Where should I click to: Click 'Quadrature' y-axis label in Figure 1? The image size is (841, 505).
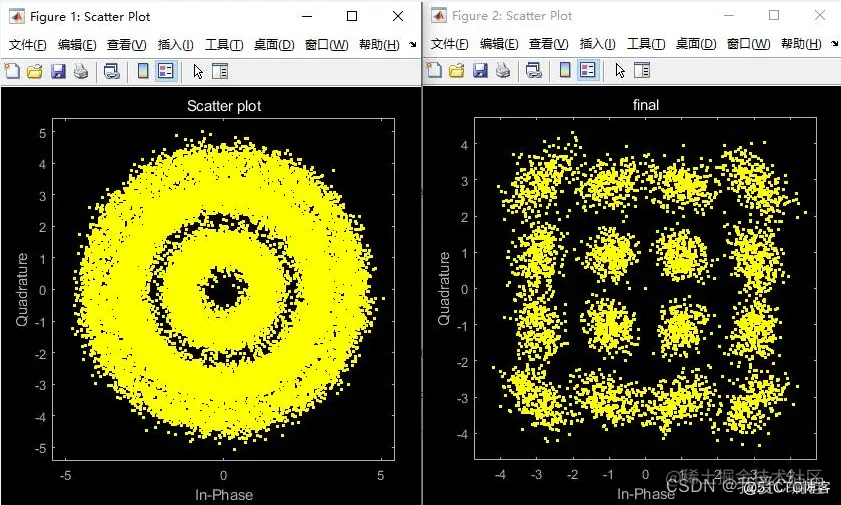[x=21, y=289]
